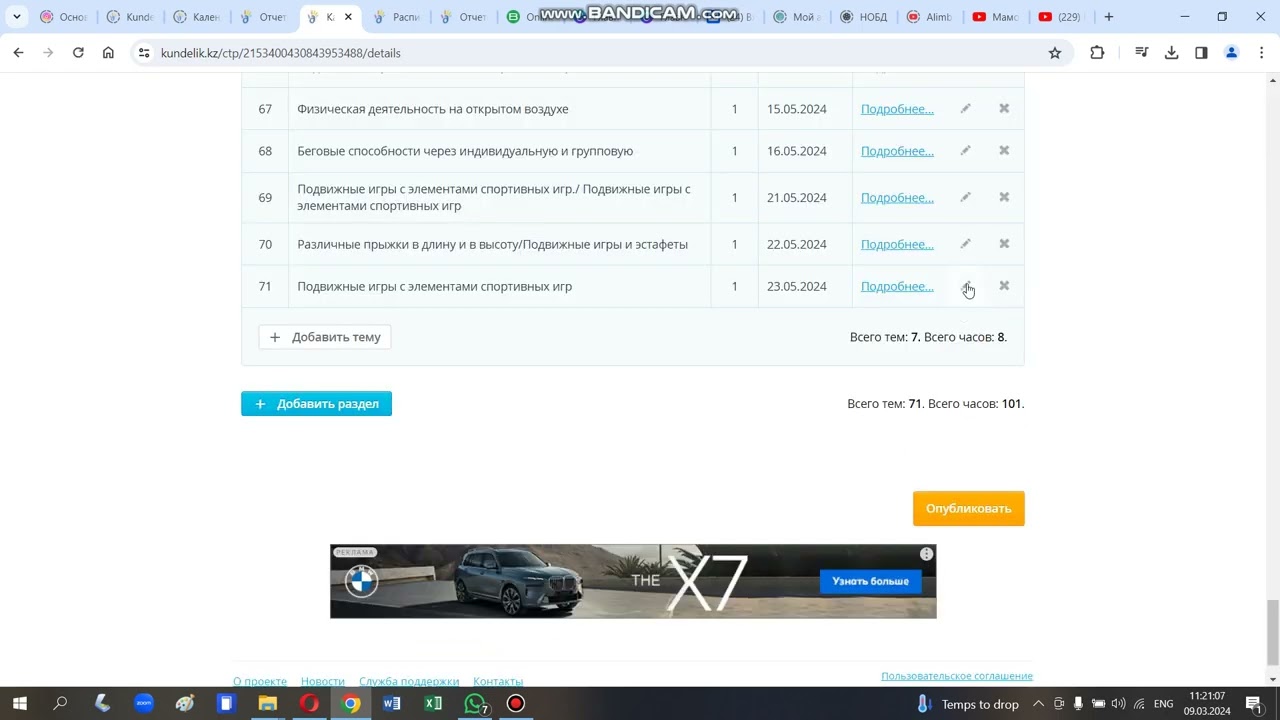Open Microsoft Word from the taskbar

click(x=392, y=704)
